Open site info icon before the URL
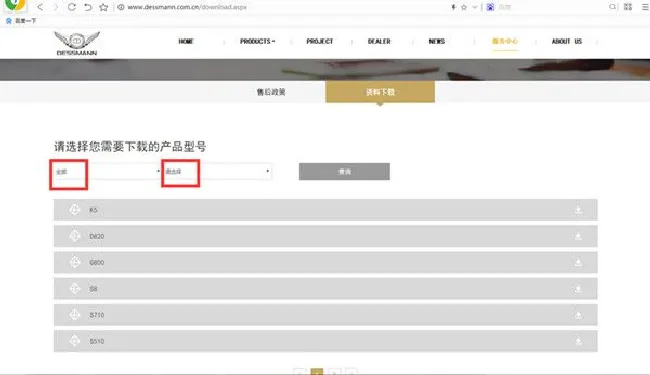 click(x=121, y=7)
